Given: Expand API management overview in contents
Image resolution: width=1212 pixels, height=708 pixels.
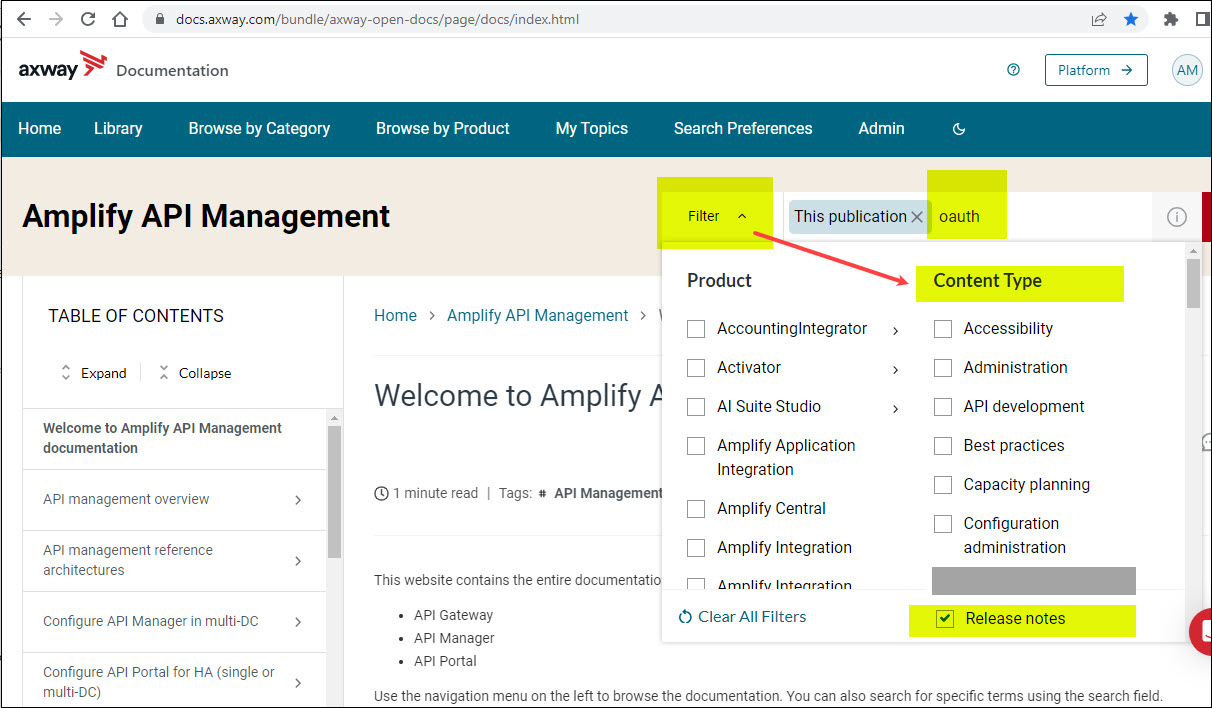Looking at the screenshot, I should (x=298, y=500).
